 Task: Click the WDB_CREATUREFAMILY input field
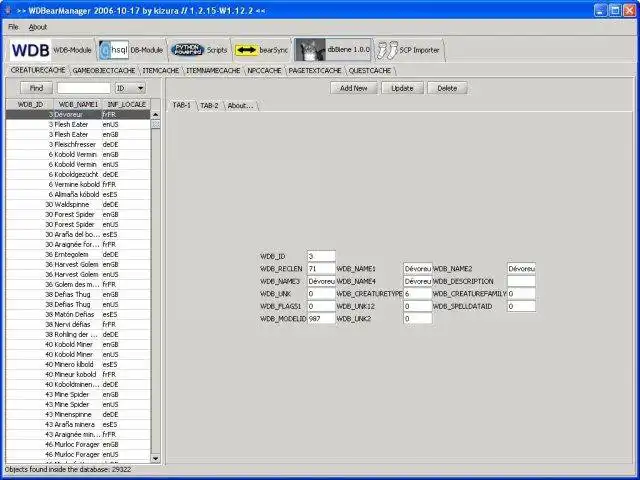(521, 294)
